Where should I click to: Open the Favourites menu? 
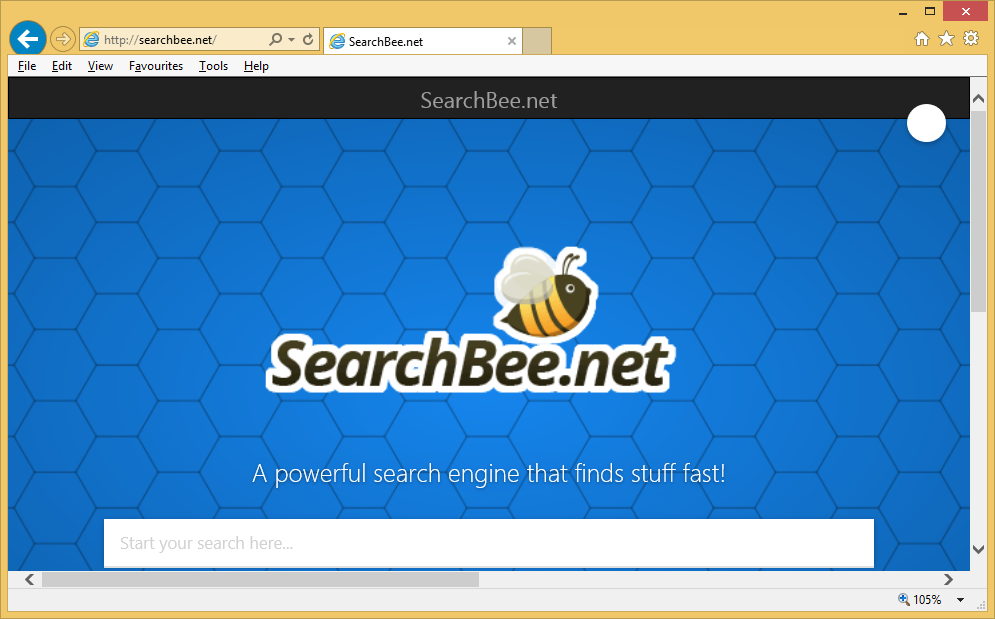point(155,66)
